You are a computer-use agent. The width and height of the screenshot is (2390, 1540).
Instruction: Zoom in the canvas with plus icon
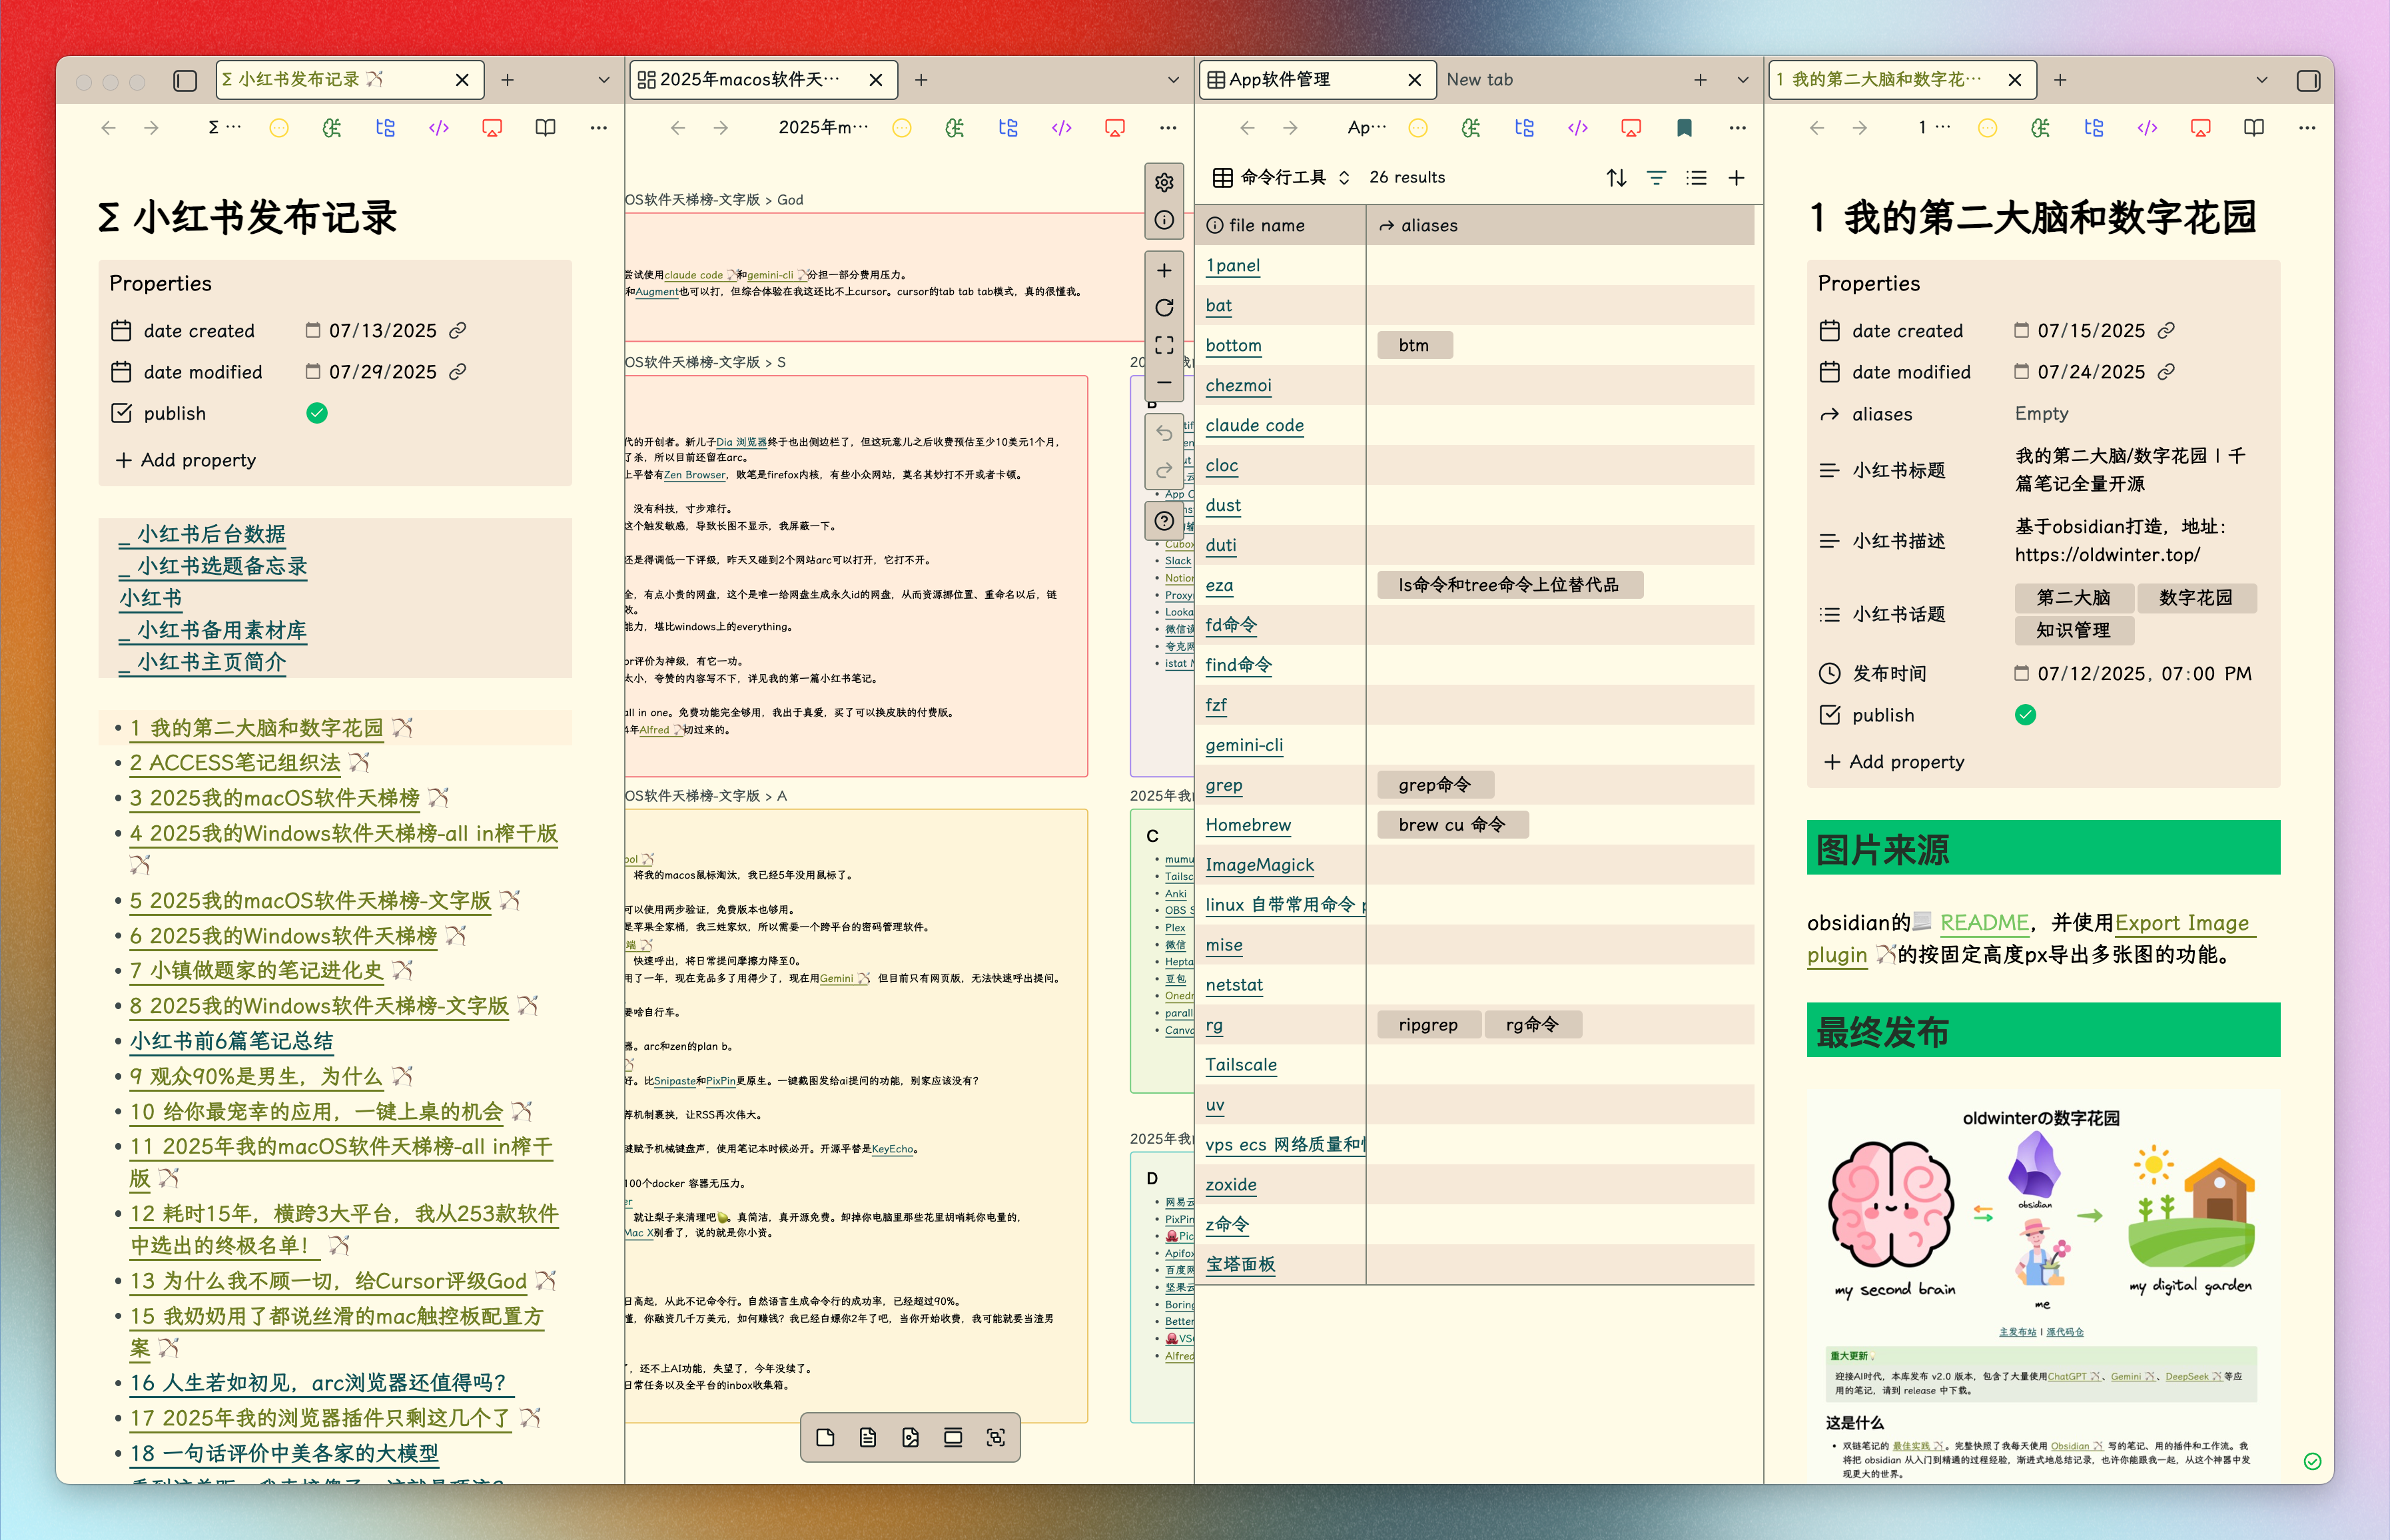[1164, 271]
